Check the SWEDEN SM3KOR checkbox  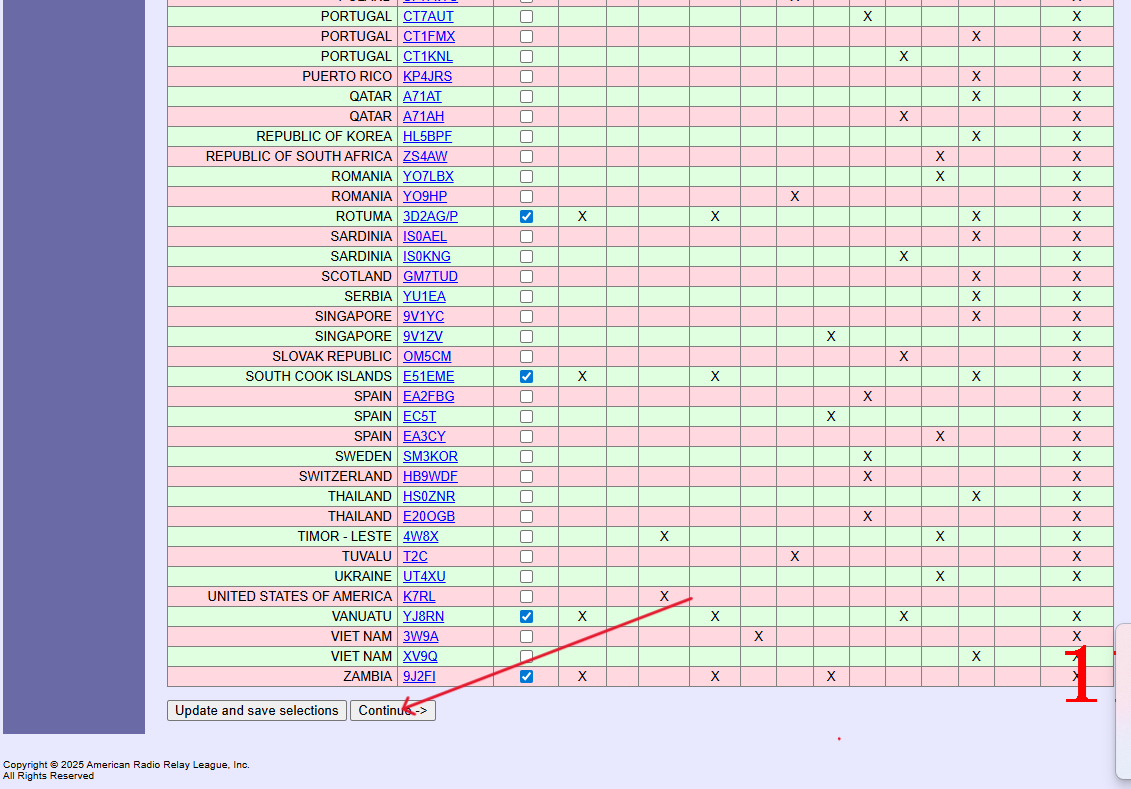pyautogui.click(x=527, y=456)
